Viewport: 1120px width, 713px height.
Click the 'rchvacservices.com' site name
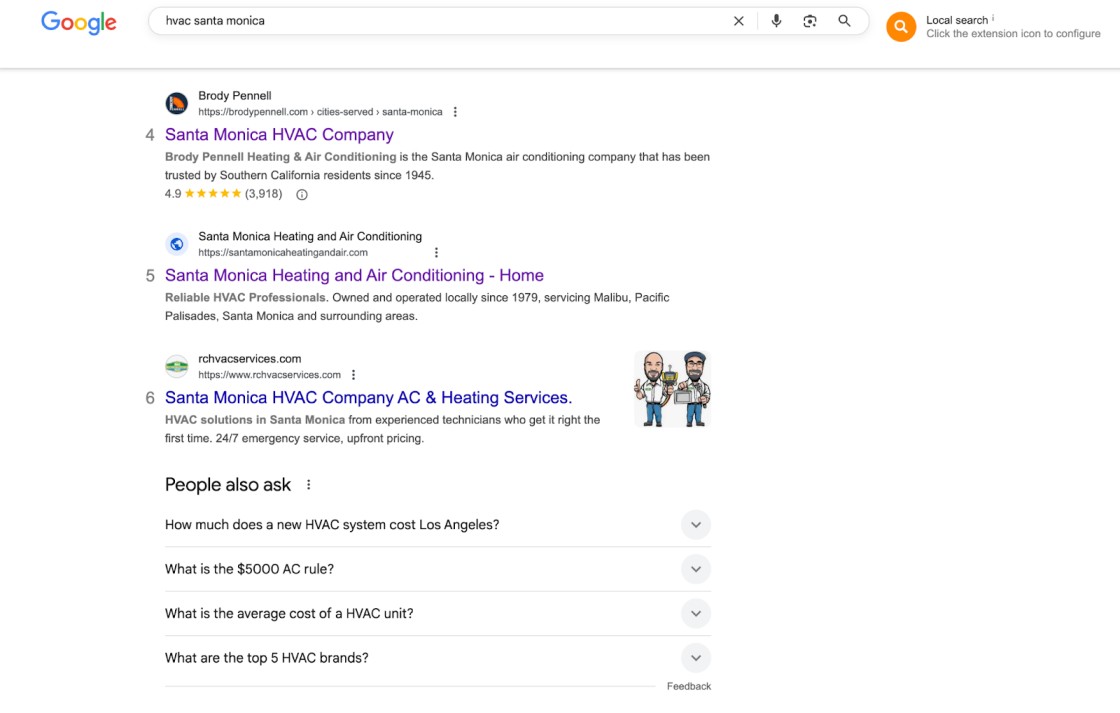(x=249, y=359)
